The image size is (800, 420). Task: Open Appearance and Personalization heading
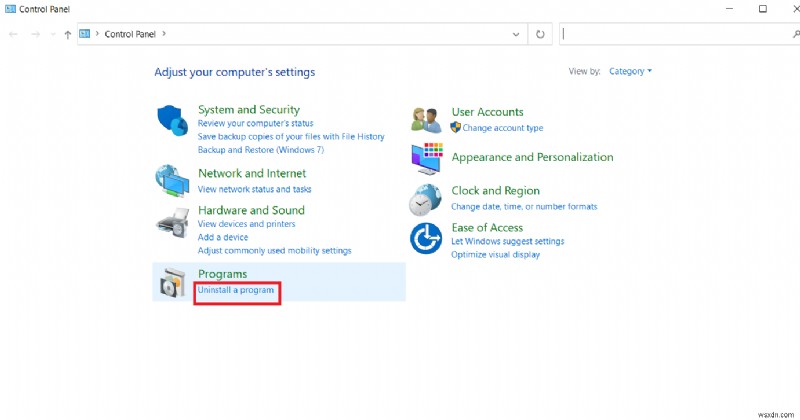tap(533, 157)
